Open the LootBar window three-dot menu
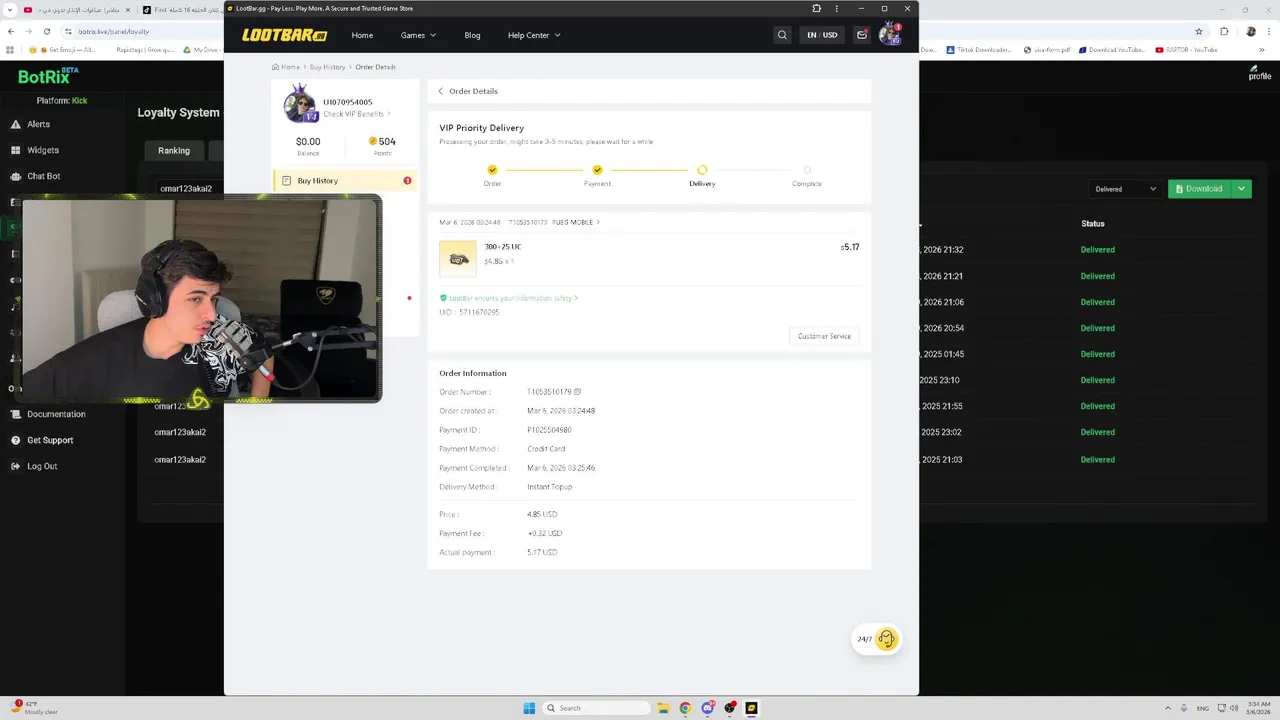 pos(837,8)
